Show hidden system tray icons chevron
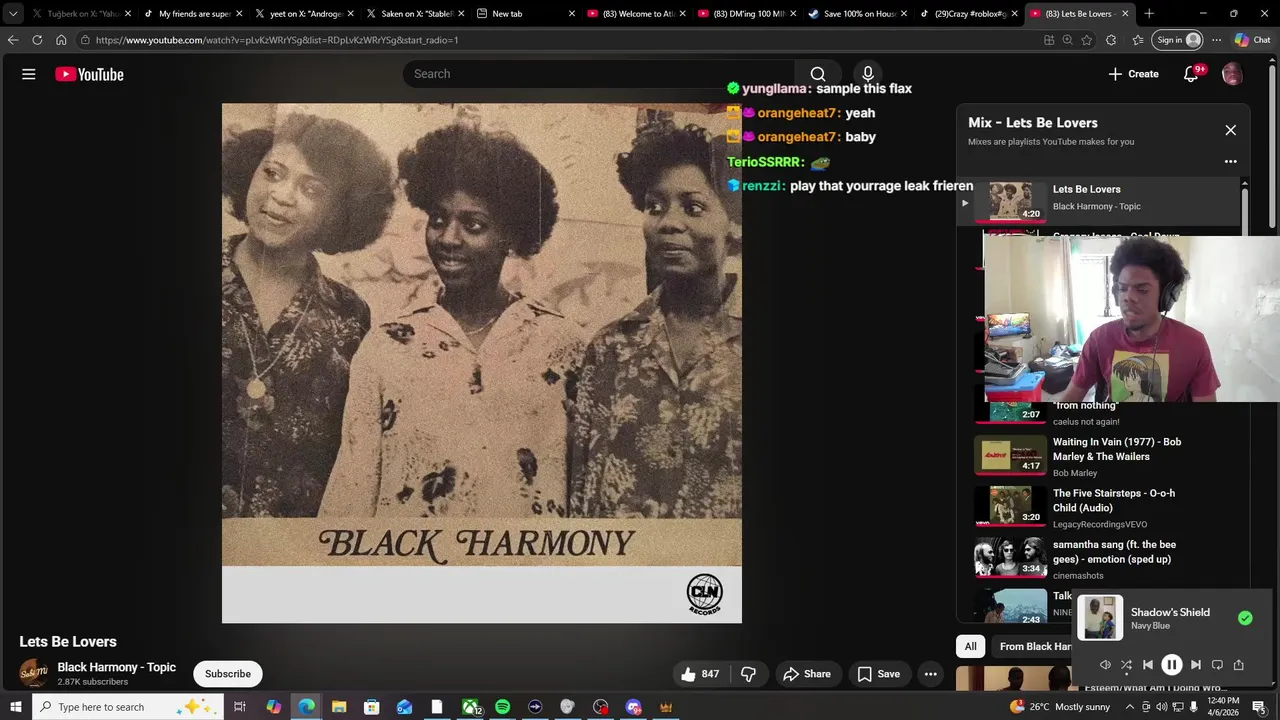This screenshot has height=720, width=1280. (1130, 707)
